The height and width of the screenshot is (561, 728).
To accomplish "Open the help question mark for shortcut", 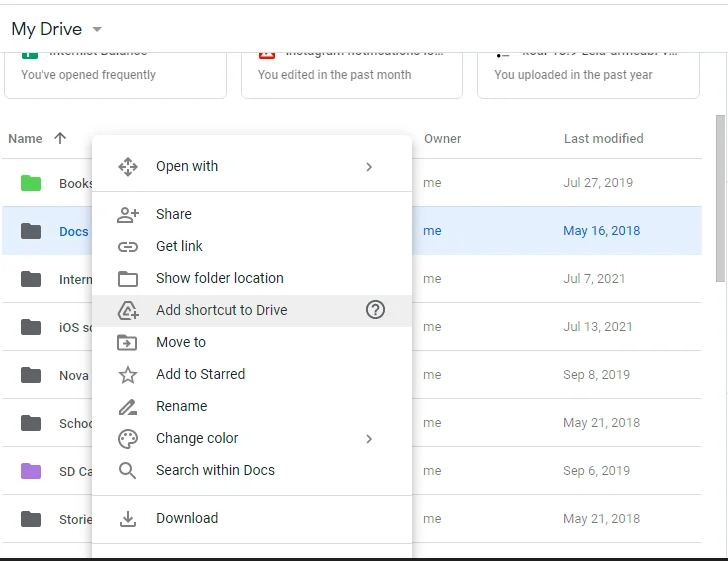I will pyautogui.click(x=375, y=310).
